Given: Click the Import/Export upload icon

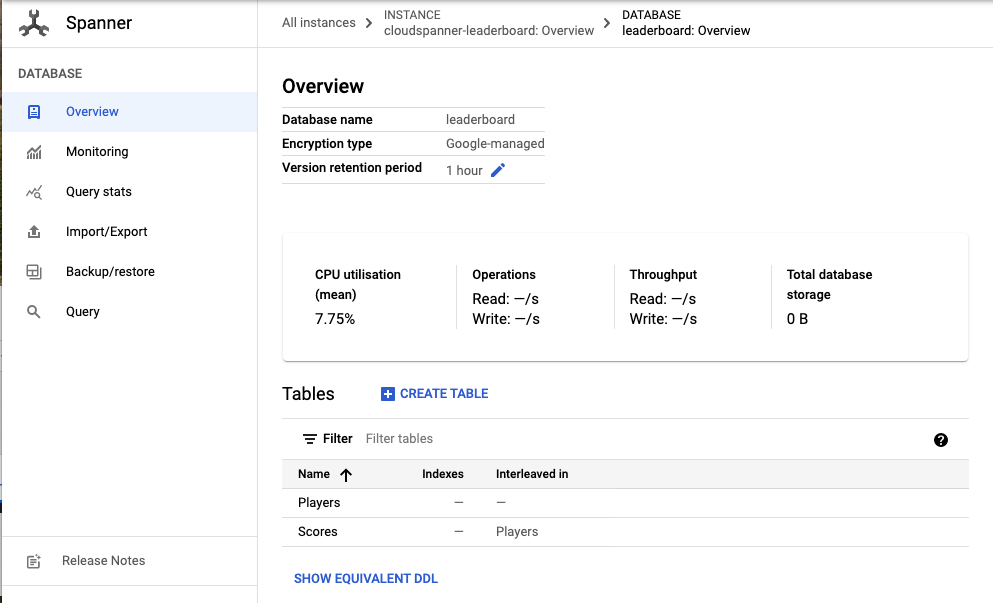Looking at the screenshot, I should (x=34, y=232).
